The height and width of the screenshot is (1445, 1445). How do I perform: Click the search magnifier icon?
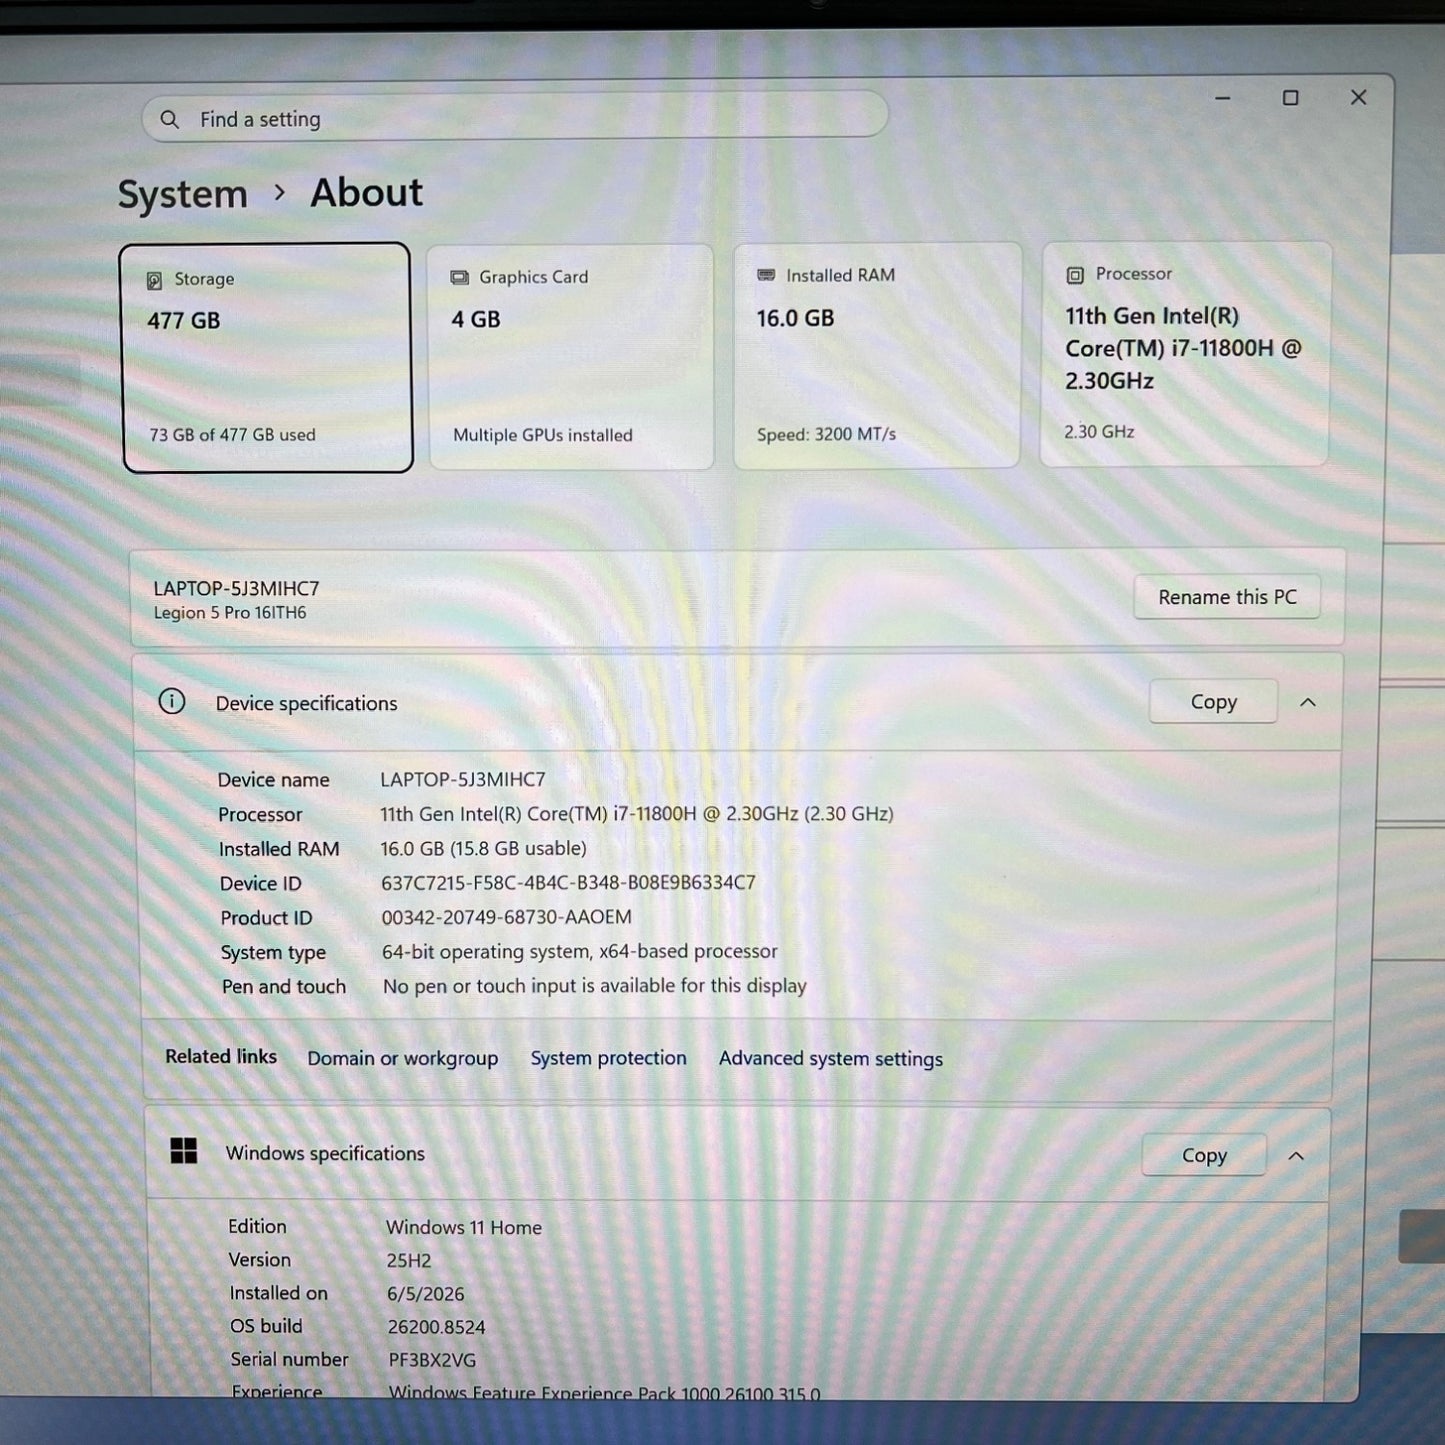tap(170, 120)
